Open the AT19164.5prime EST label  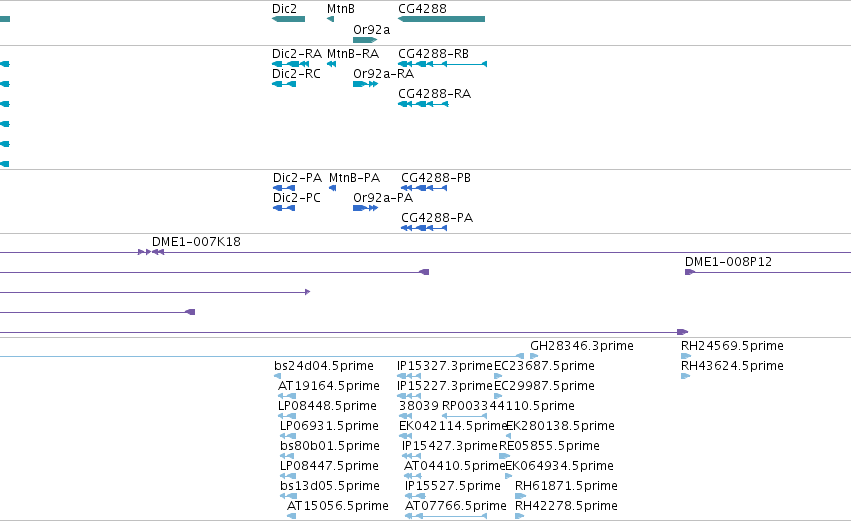[329, 386]
